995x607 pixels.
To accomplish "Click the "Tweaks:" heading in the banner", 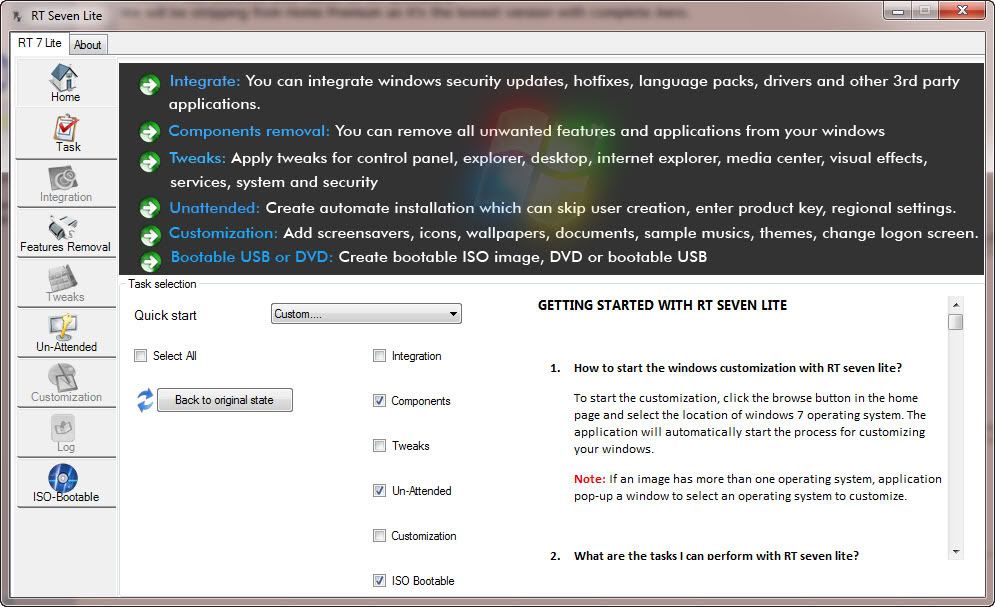I will [197, 158].
